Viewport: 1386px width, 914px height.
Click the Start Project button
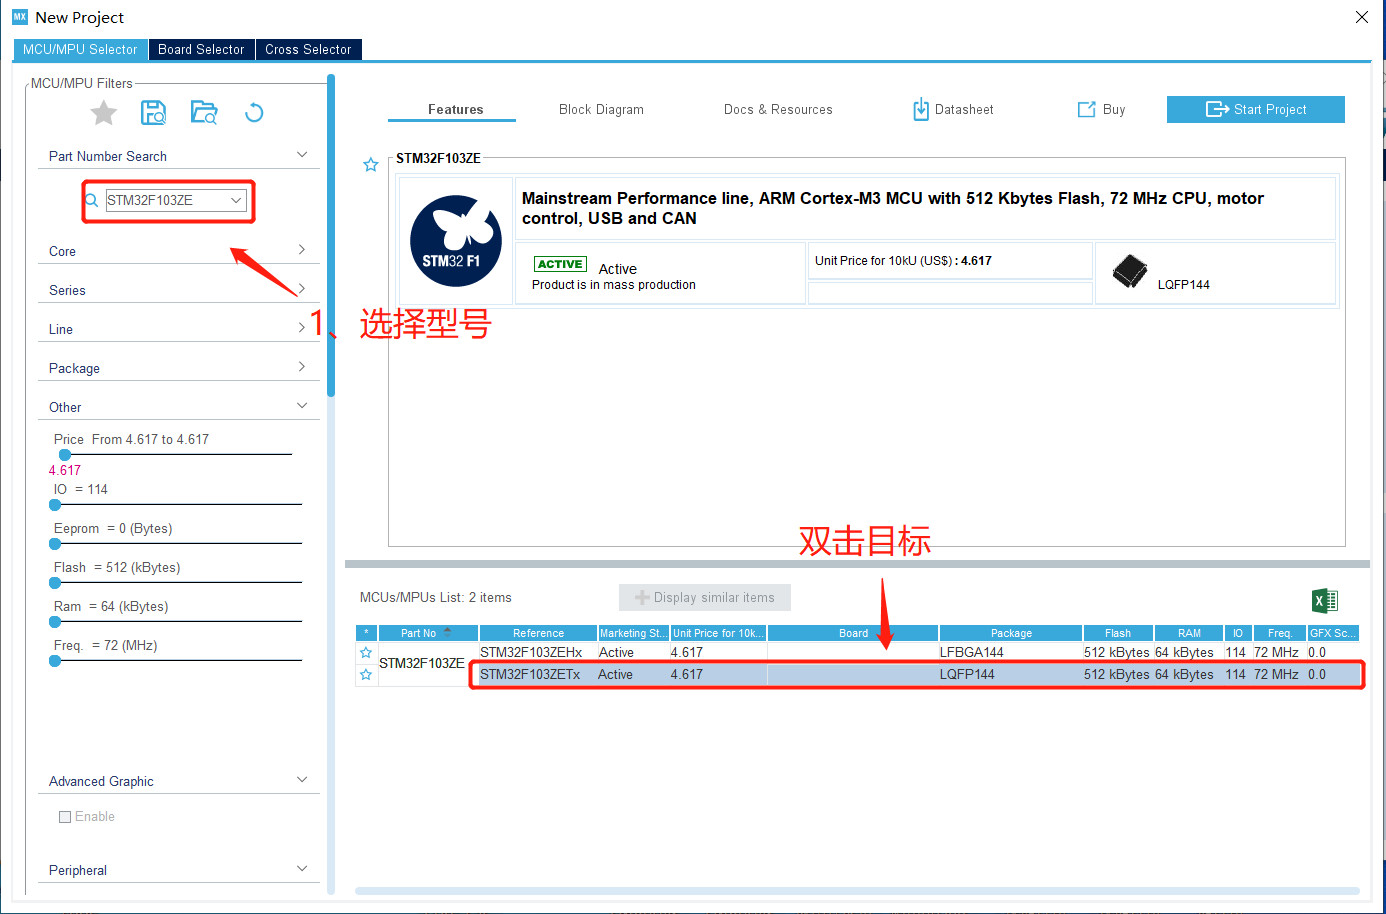coord(1256,110)
